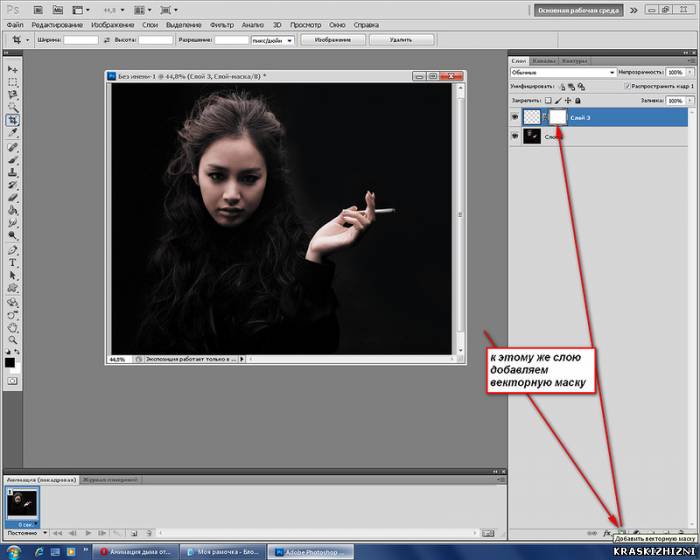Select the Type tool
This screenshot has width=700, height=560.
(x=12, y=263)
